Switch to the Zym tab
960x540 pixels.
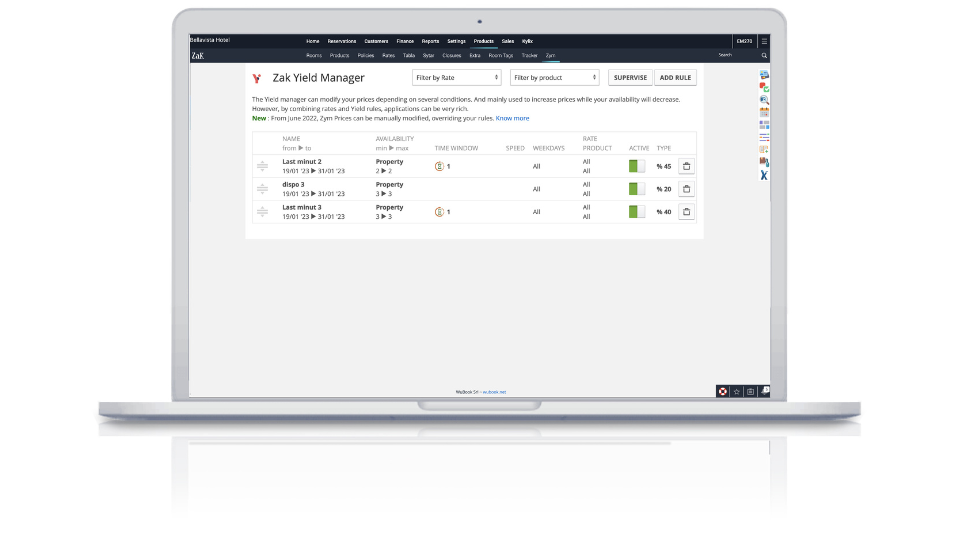pos(550,56)
